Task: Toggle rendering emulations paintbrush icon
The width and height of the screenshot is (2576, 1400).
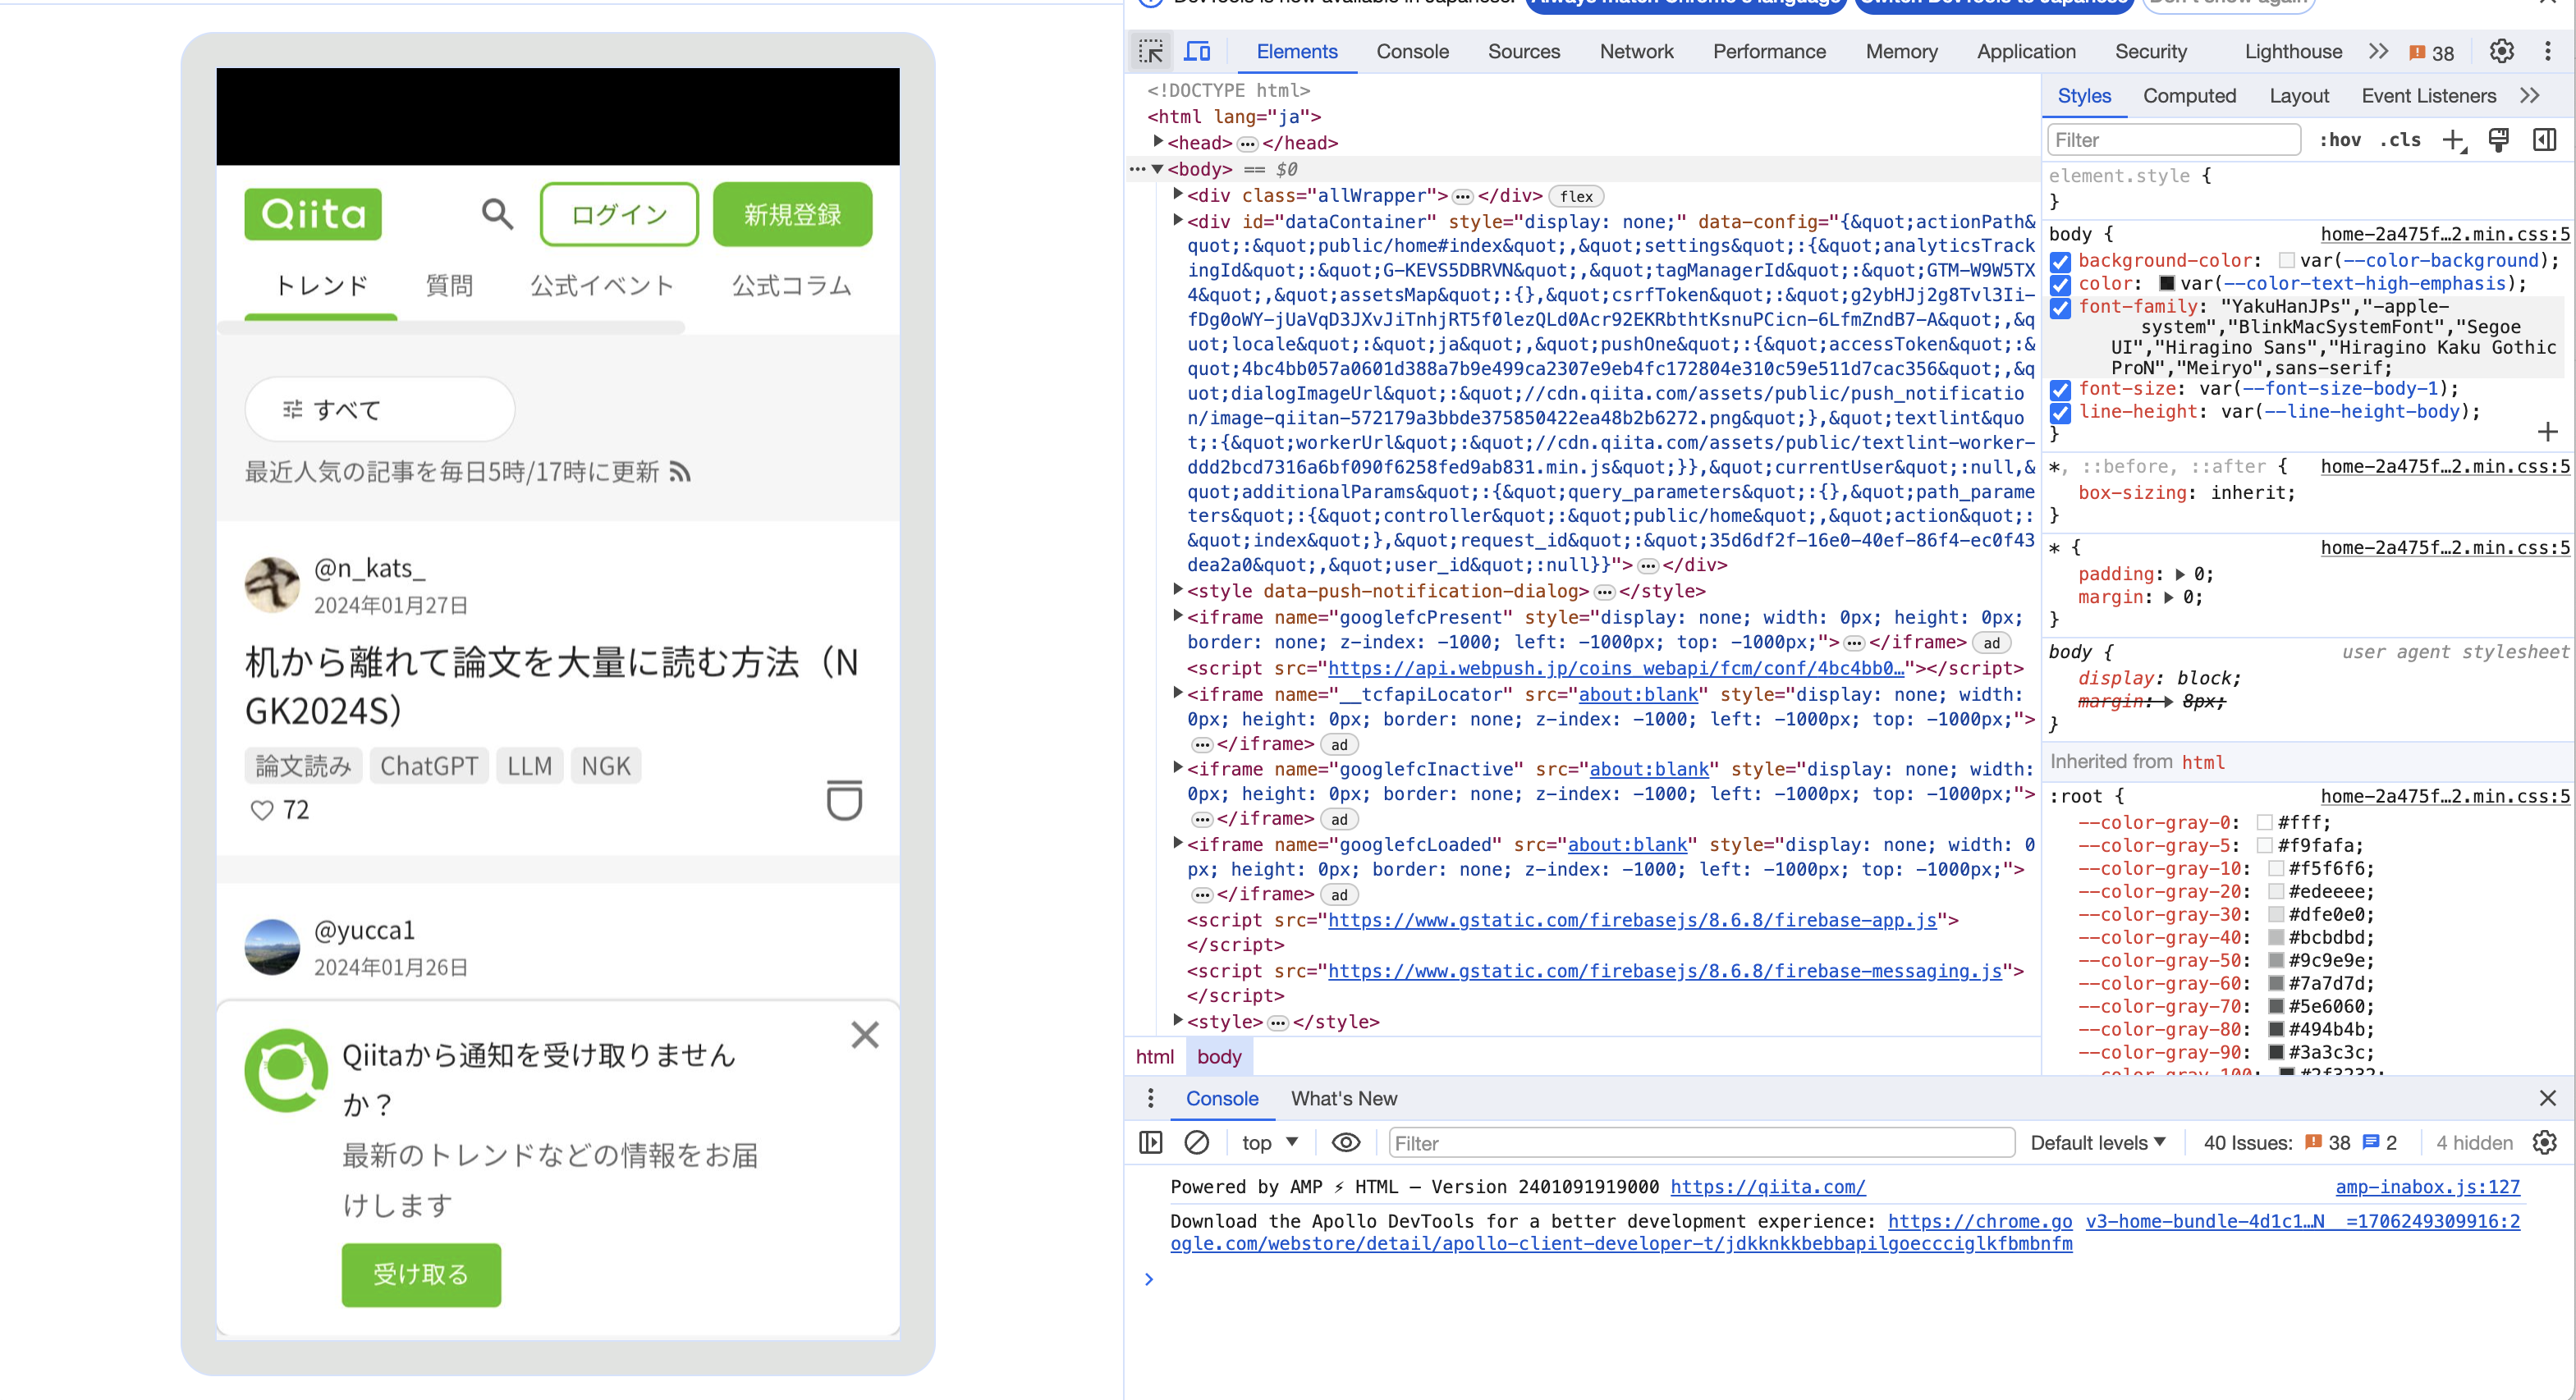Action: coord(2498,140)
